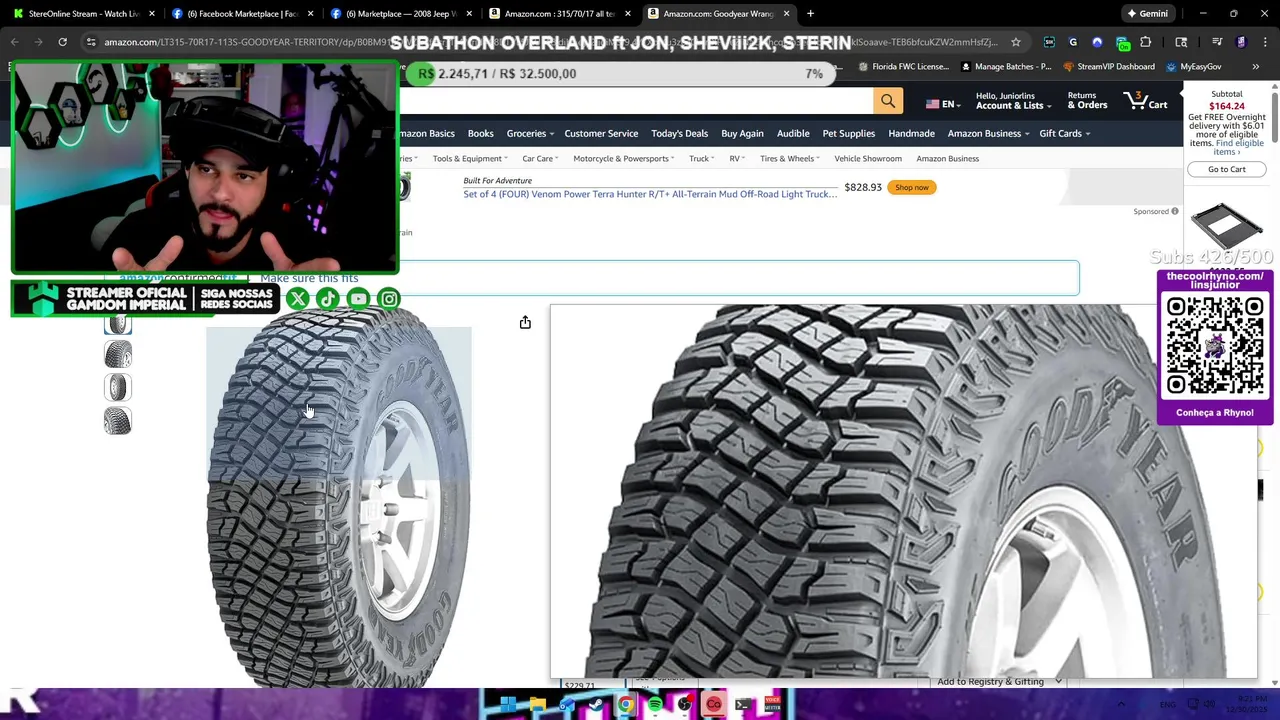Click the Go to Cart button
This screenshot has width=1280, height=720.
pyautogui.click(x=1226, y=169)
